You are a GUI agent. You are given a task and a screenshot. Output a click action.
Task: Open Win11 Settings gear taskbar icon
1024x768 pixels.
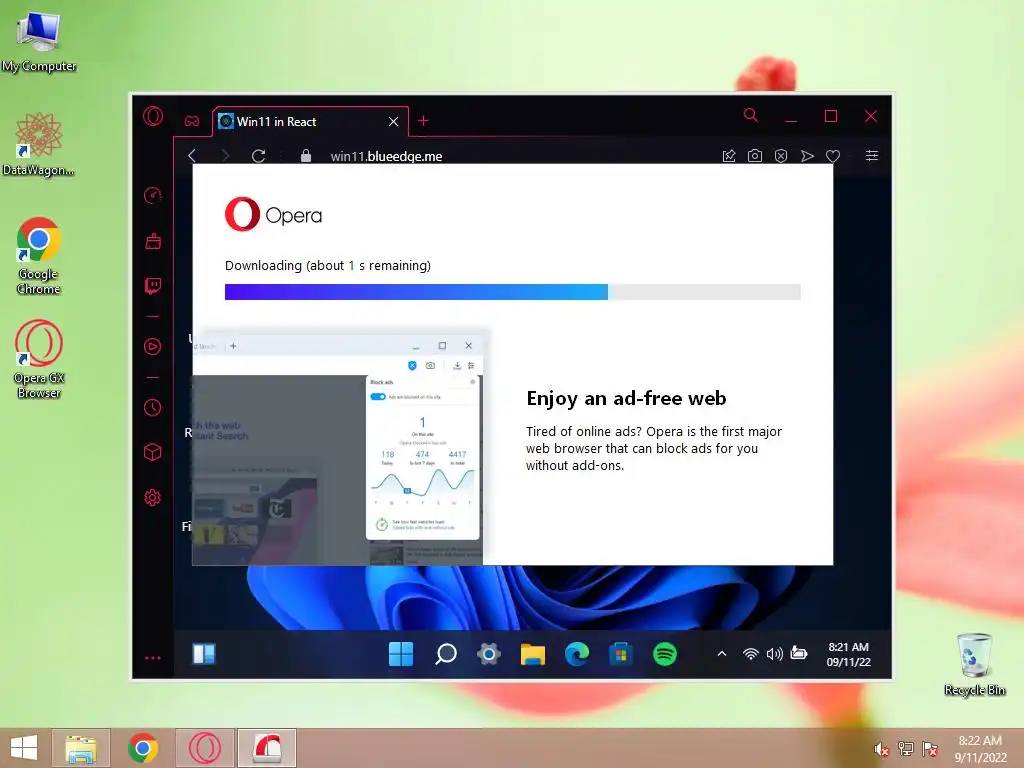[x=488, y=654]
